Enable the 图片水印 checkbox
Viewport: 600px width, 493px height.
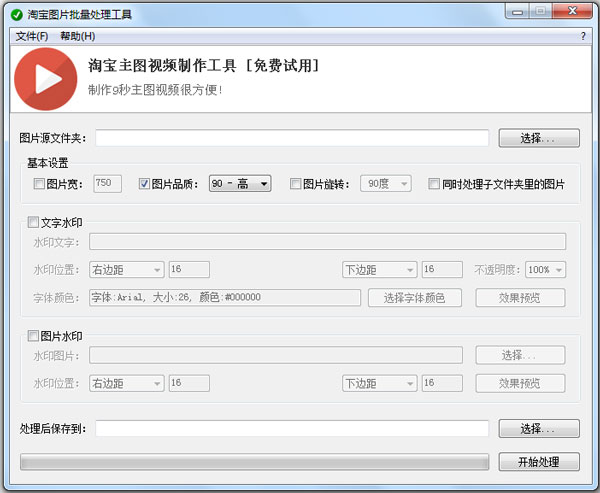[34, 336]
